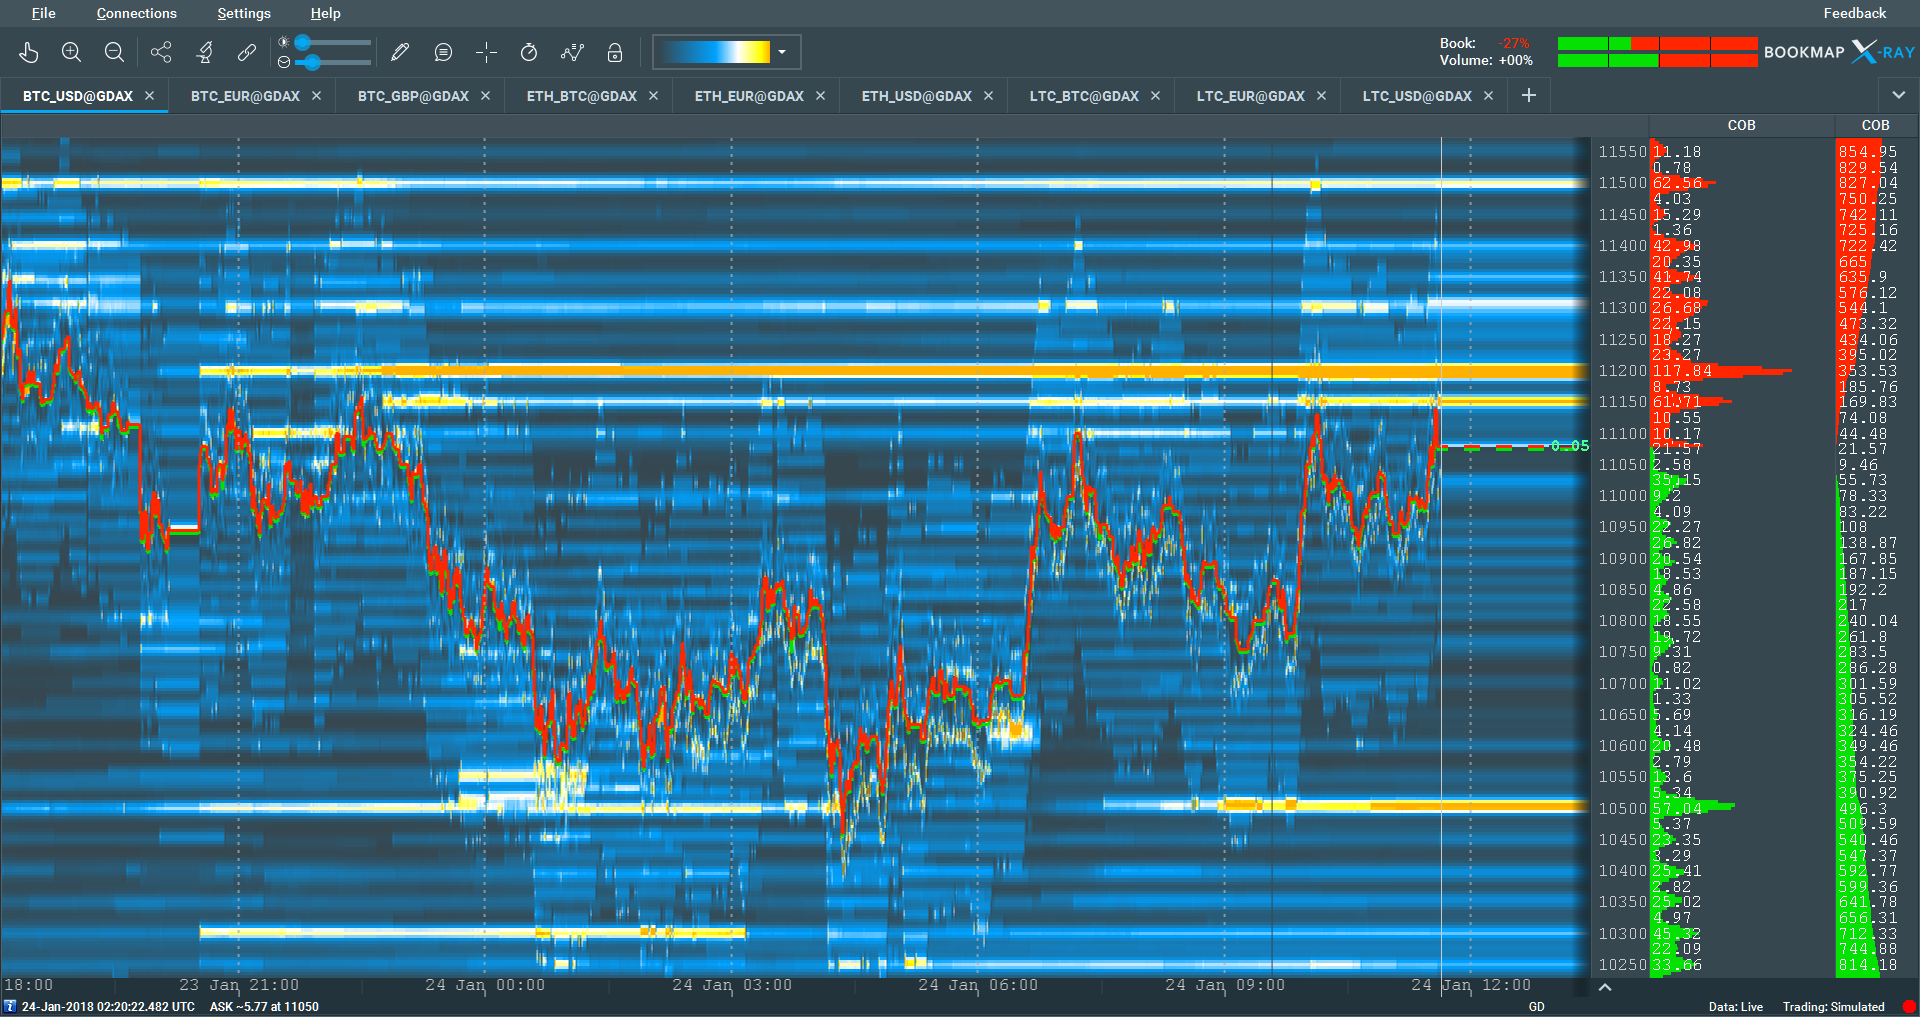Switch to the ETH_USD@GDAX tab
This screenshot has width=1920, height=1017.
coord(916,96)
